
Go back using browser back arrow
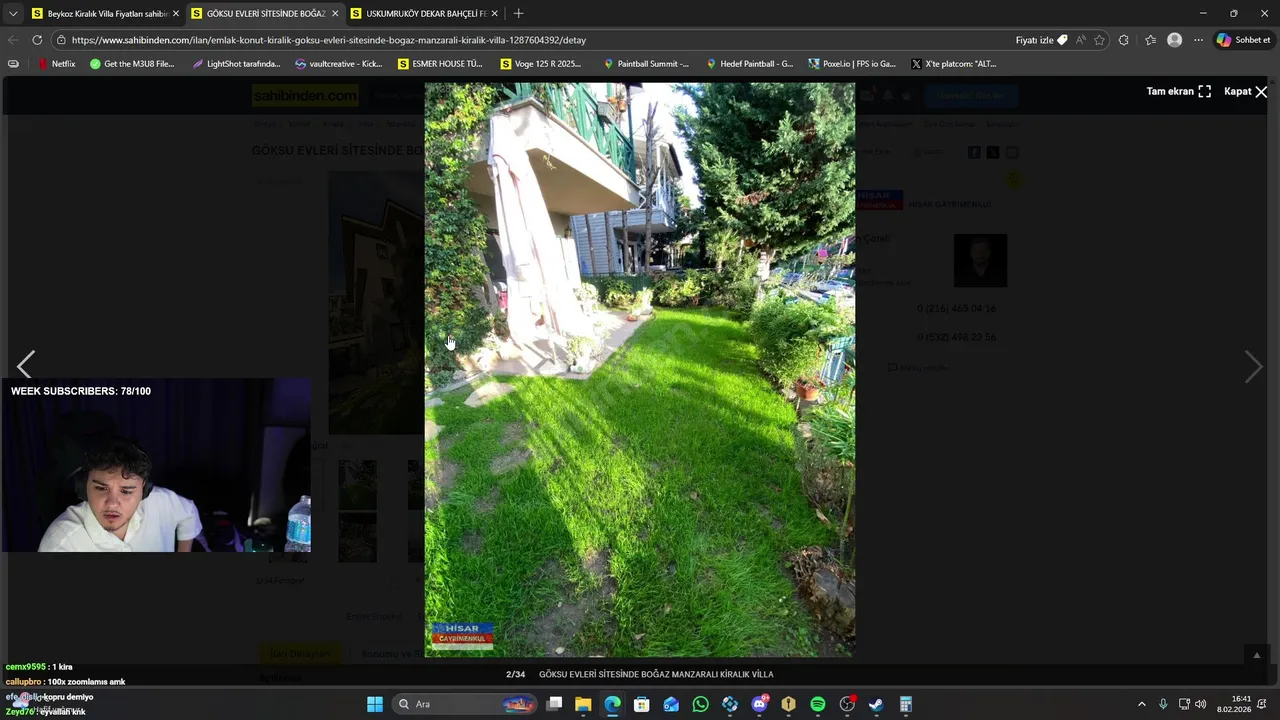click(13, 40)
